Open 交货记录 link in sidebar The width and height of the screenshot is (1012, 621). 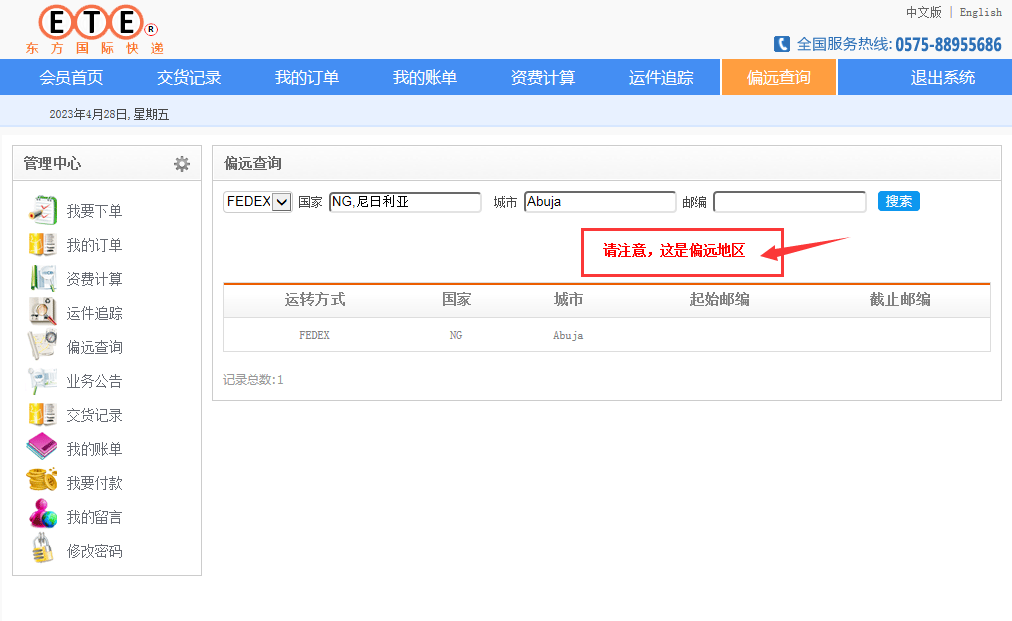[x=94, y=416]
